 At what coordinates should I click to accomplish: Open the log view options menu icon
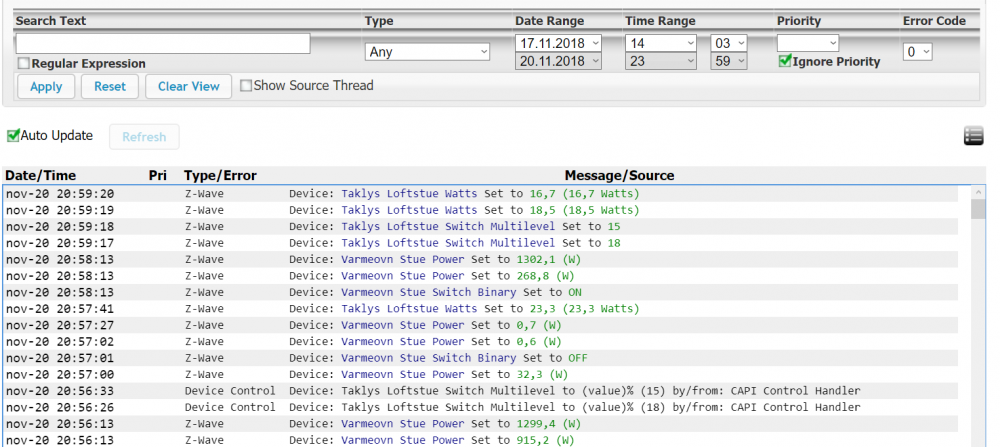973,136
